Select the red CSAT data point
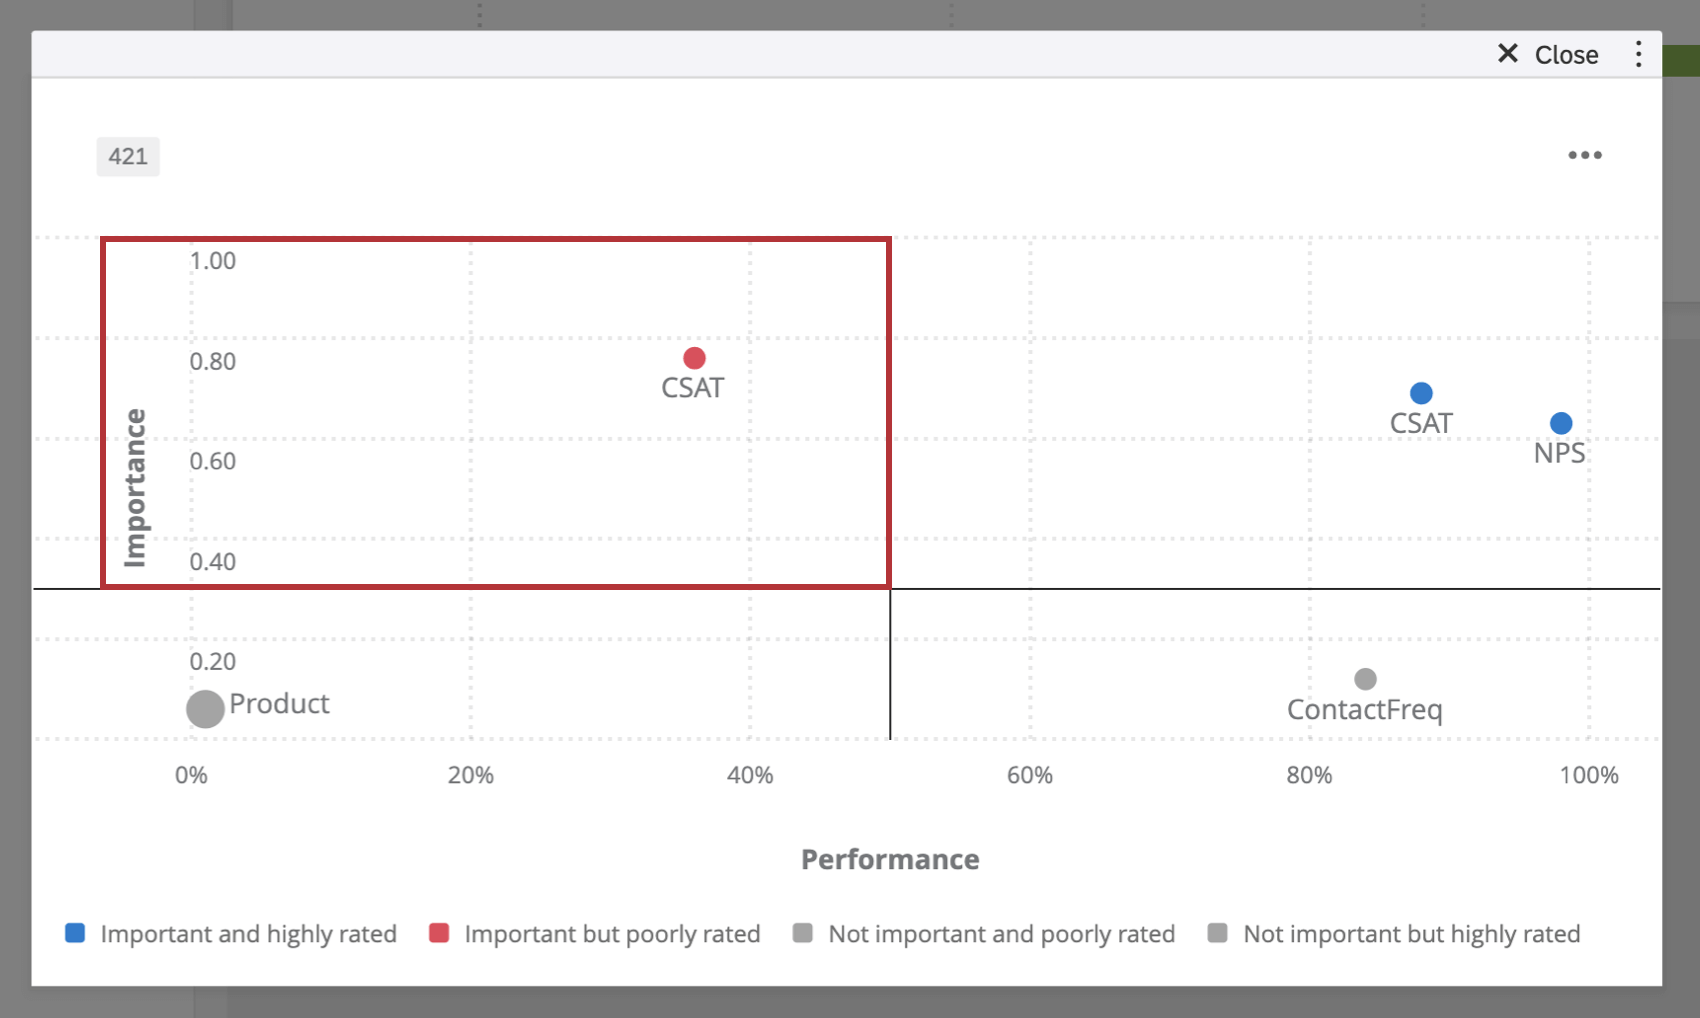The image size is (1700, 1018). [x=694, y=357]
